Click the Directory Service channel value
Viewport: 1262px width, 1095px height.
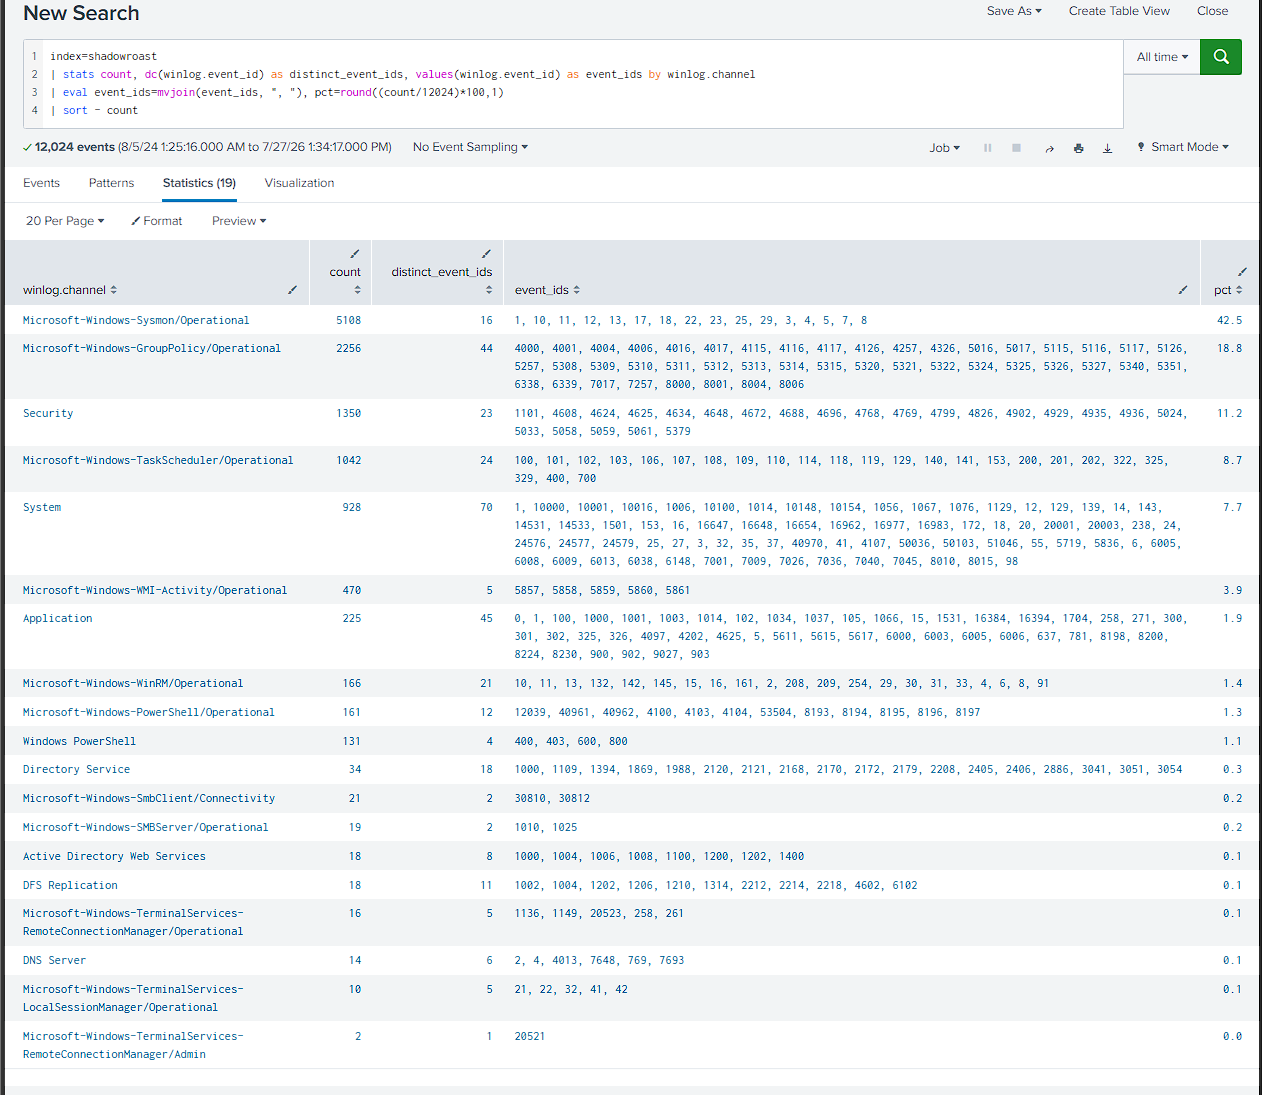coord(76,770)
